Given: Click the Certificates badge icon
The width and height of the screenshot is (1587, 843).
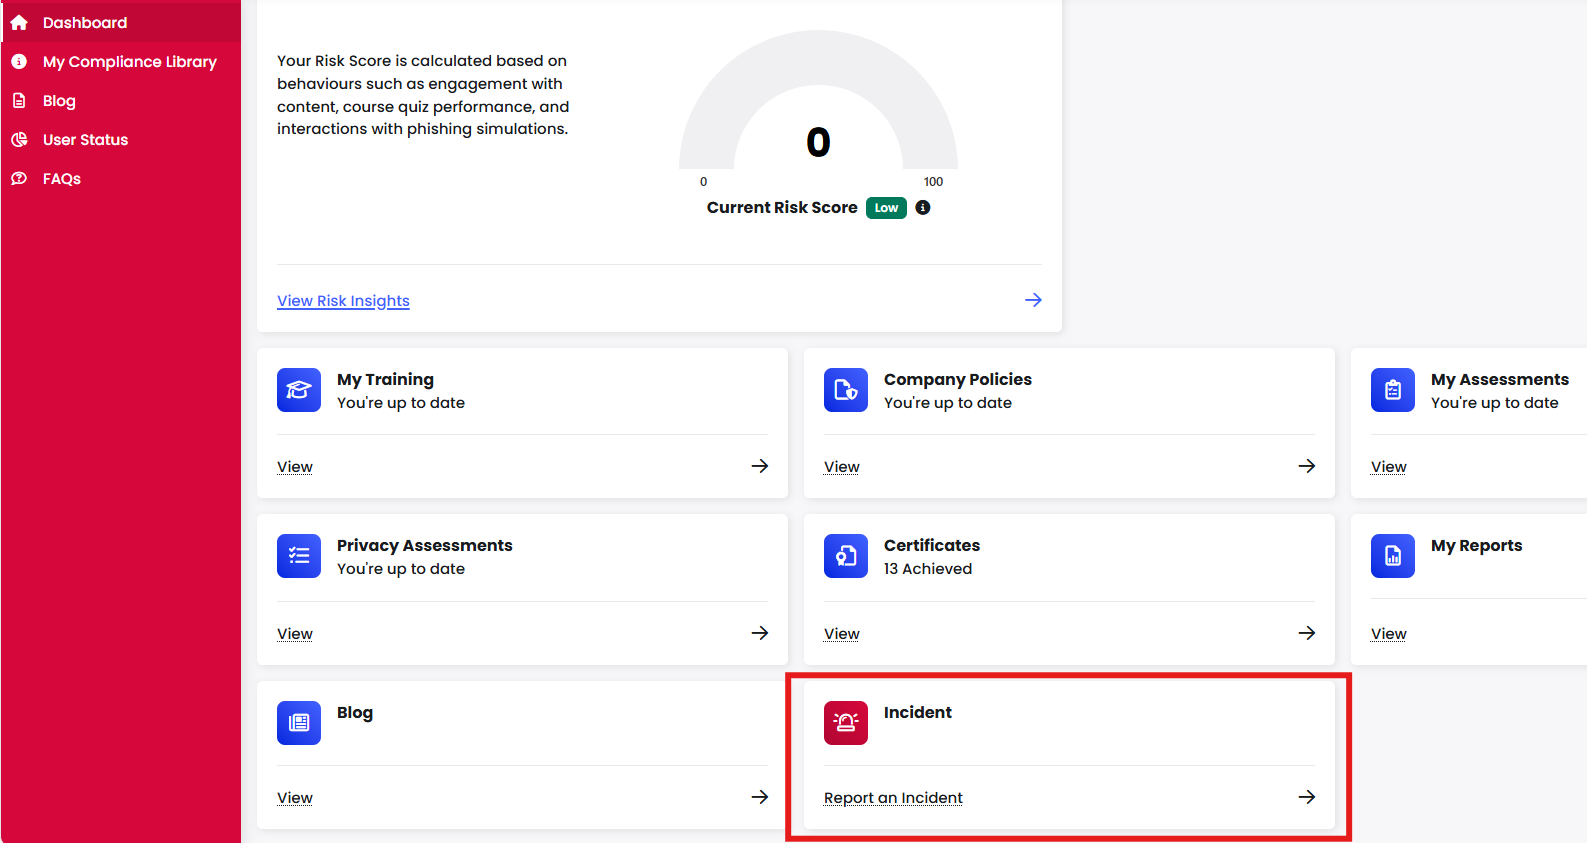Looking at the screenshot, I should pyautogui.click(x=846, y=556).
